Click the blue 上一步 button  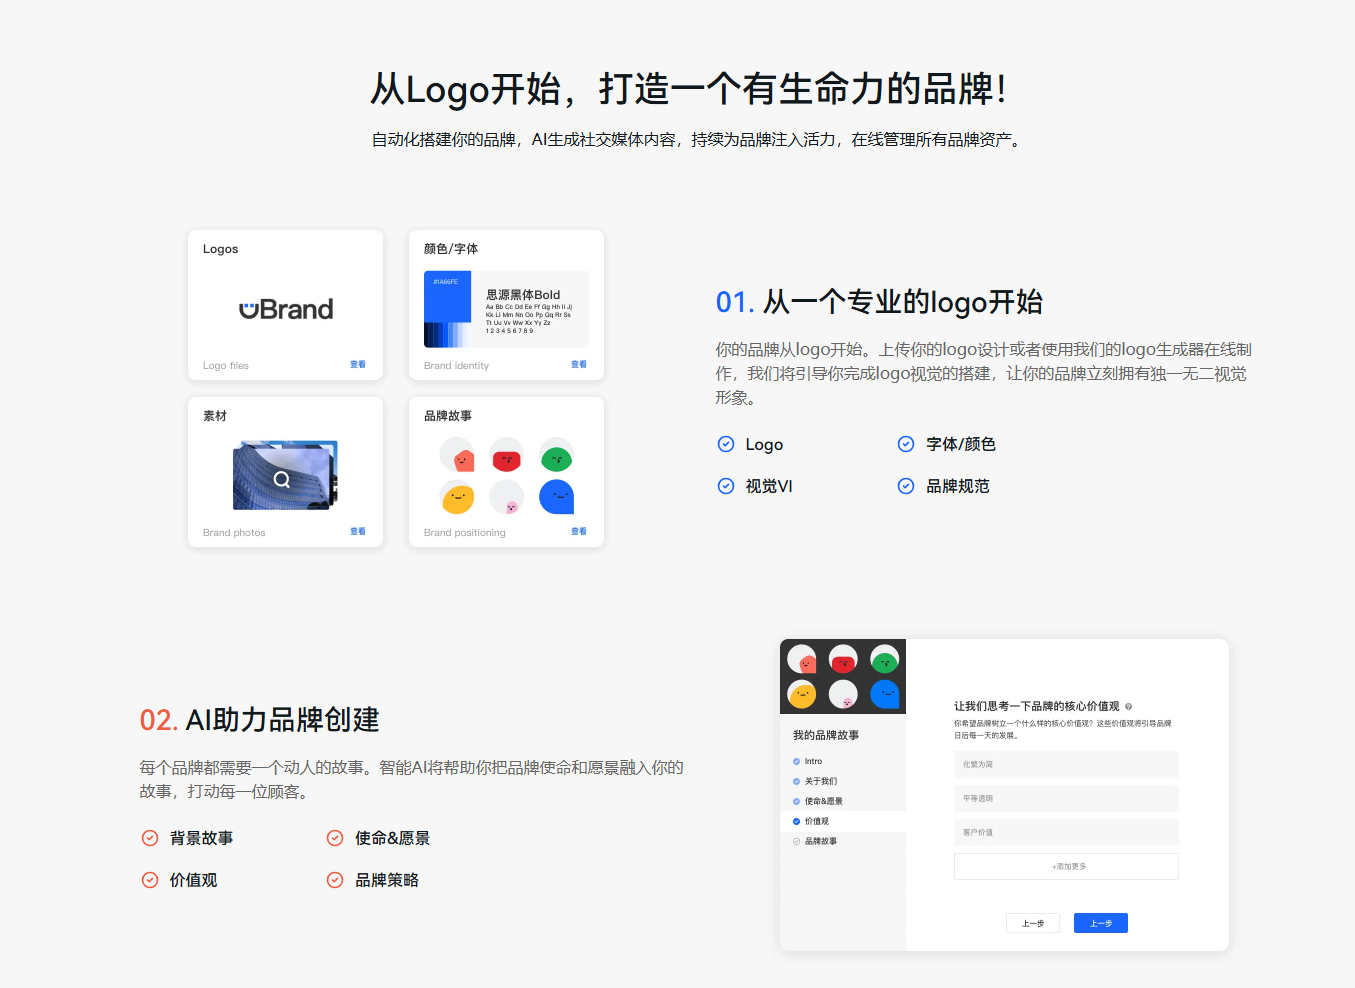pyautogui.click(x=1100, y=923)
